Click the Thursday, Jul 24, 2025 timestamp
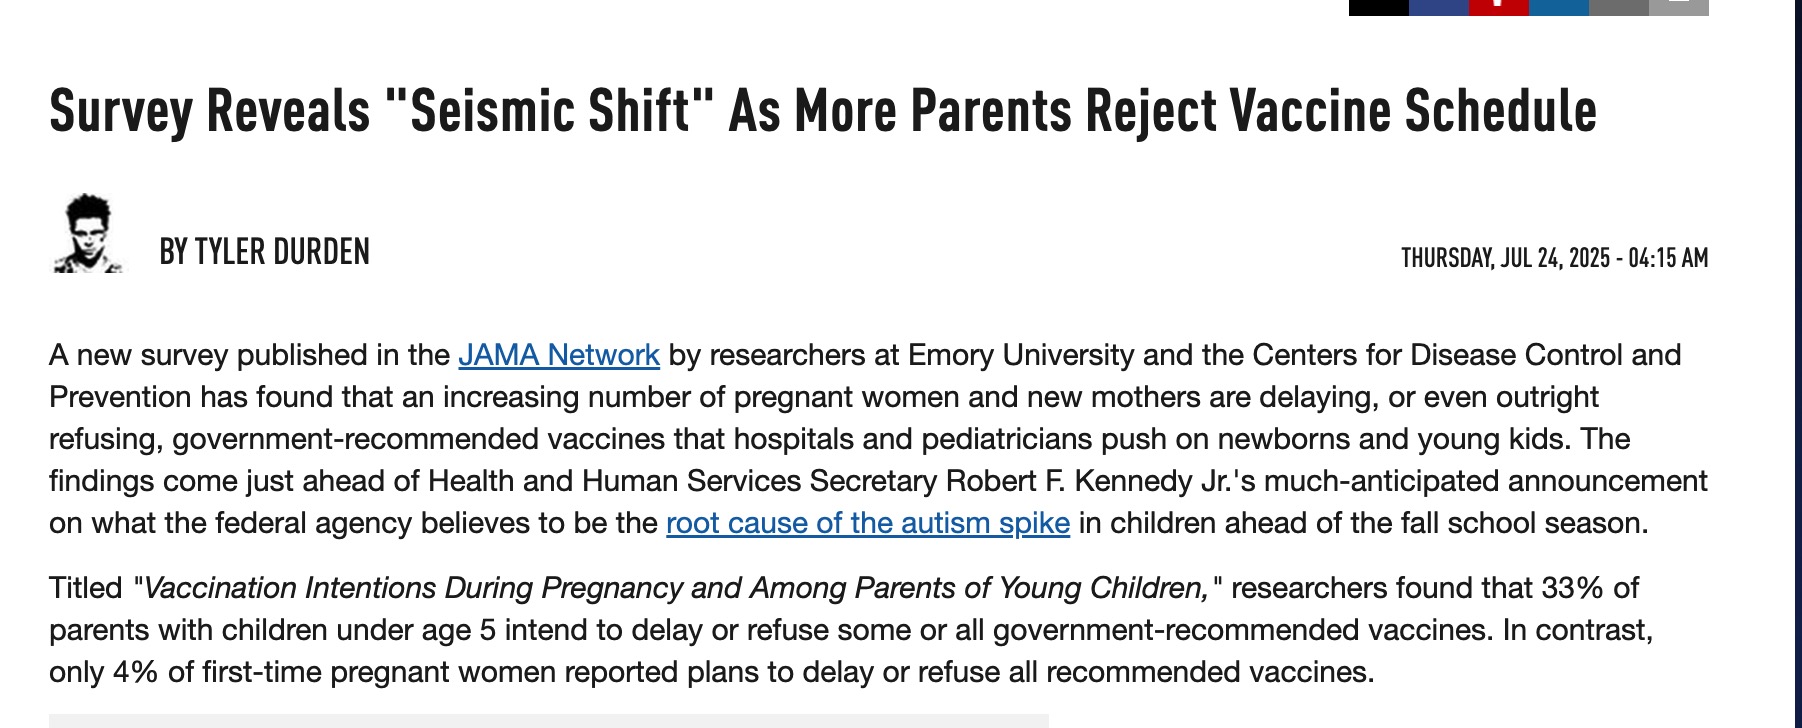 pos(1555,258)
